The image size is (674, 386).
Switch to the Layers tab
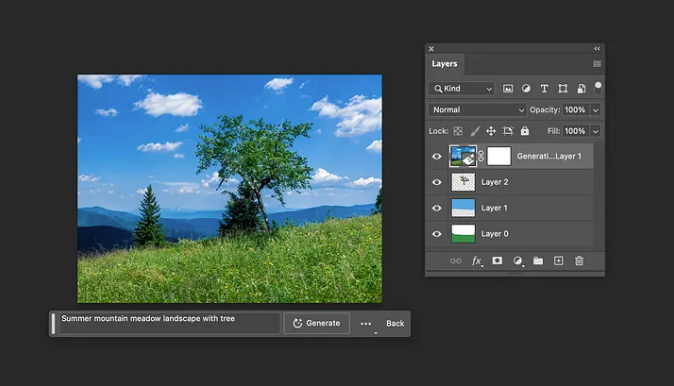(444, 64)
